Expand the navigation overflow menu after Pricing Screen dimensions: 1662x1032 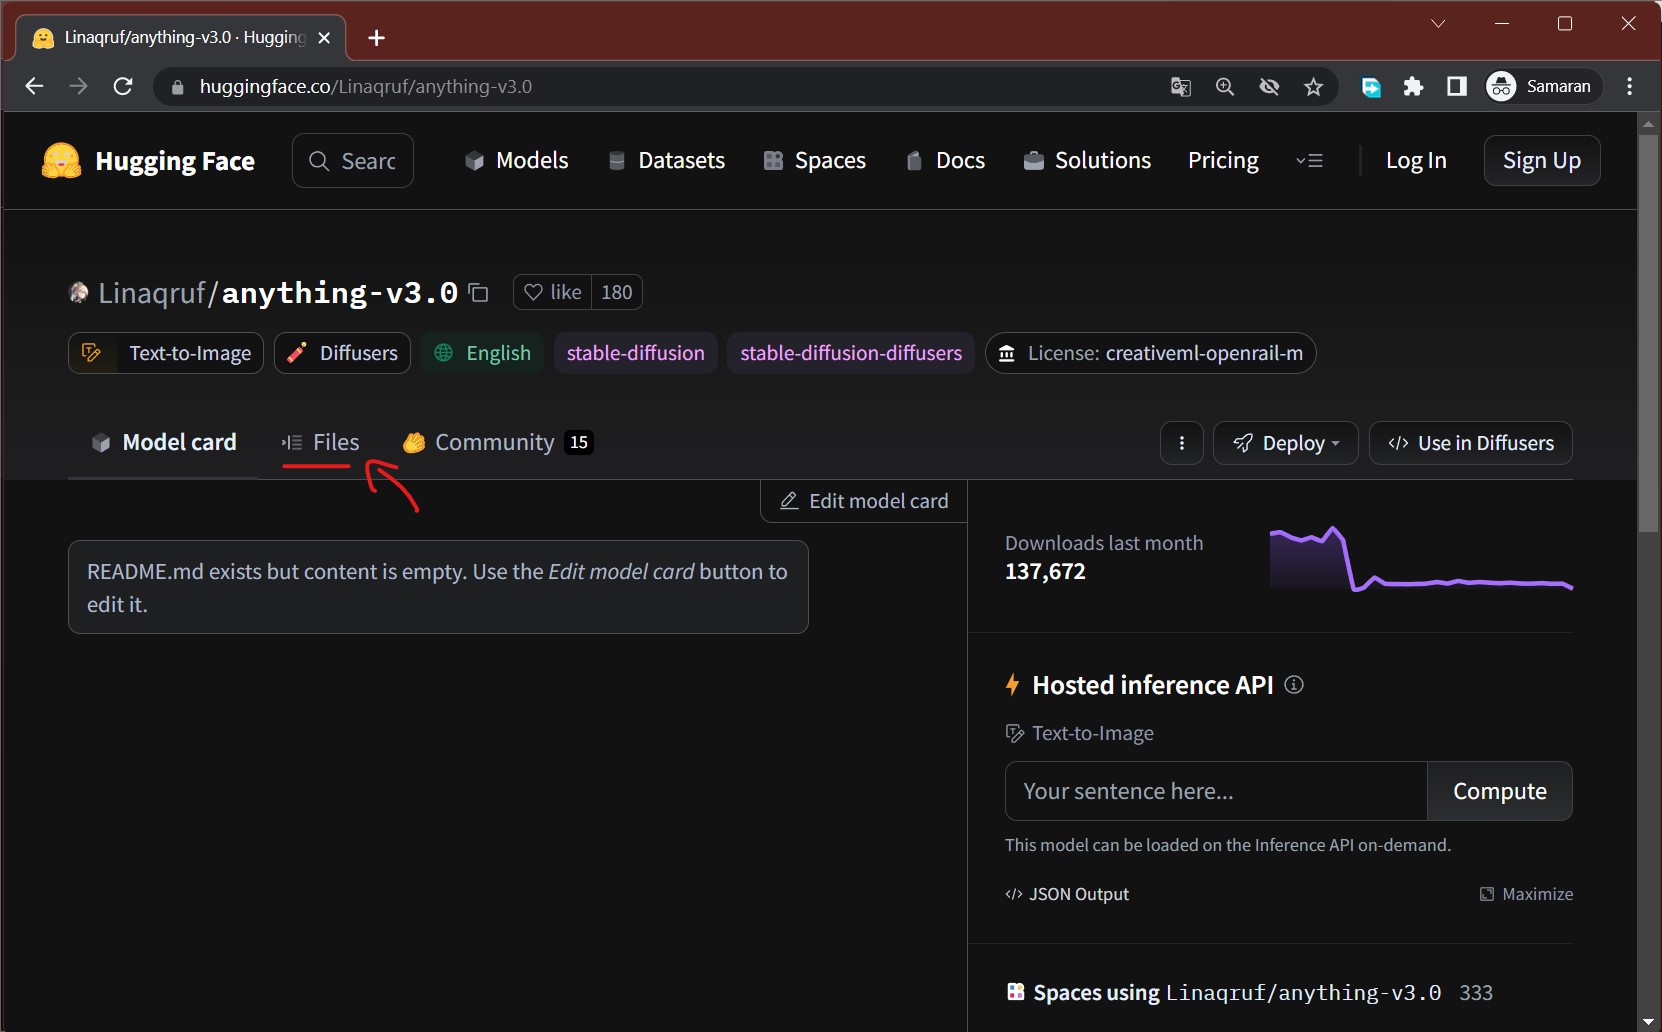(1309, 161)
